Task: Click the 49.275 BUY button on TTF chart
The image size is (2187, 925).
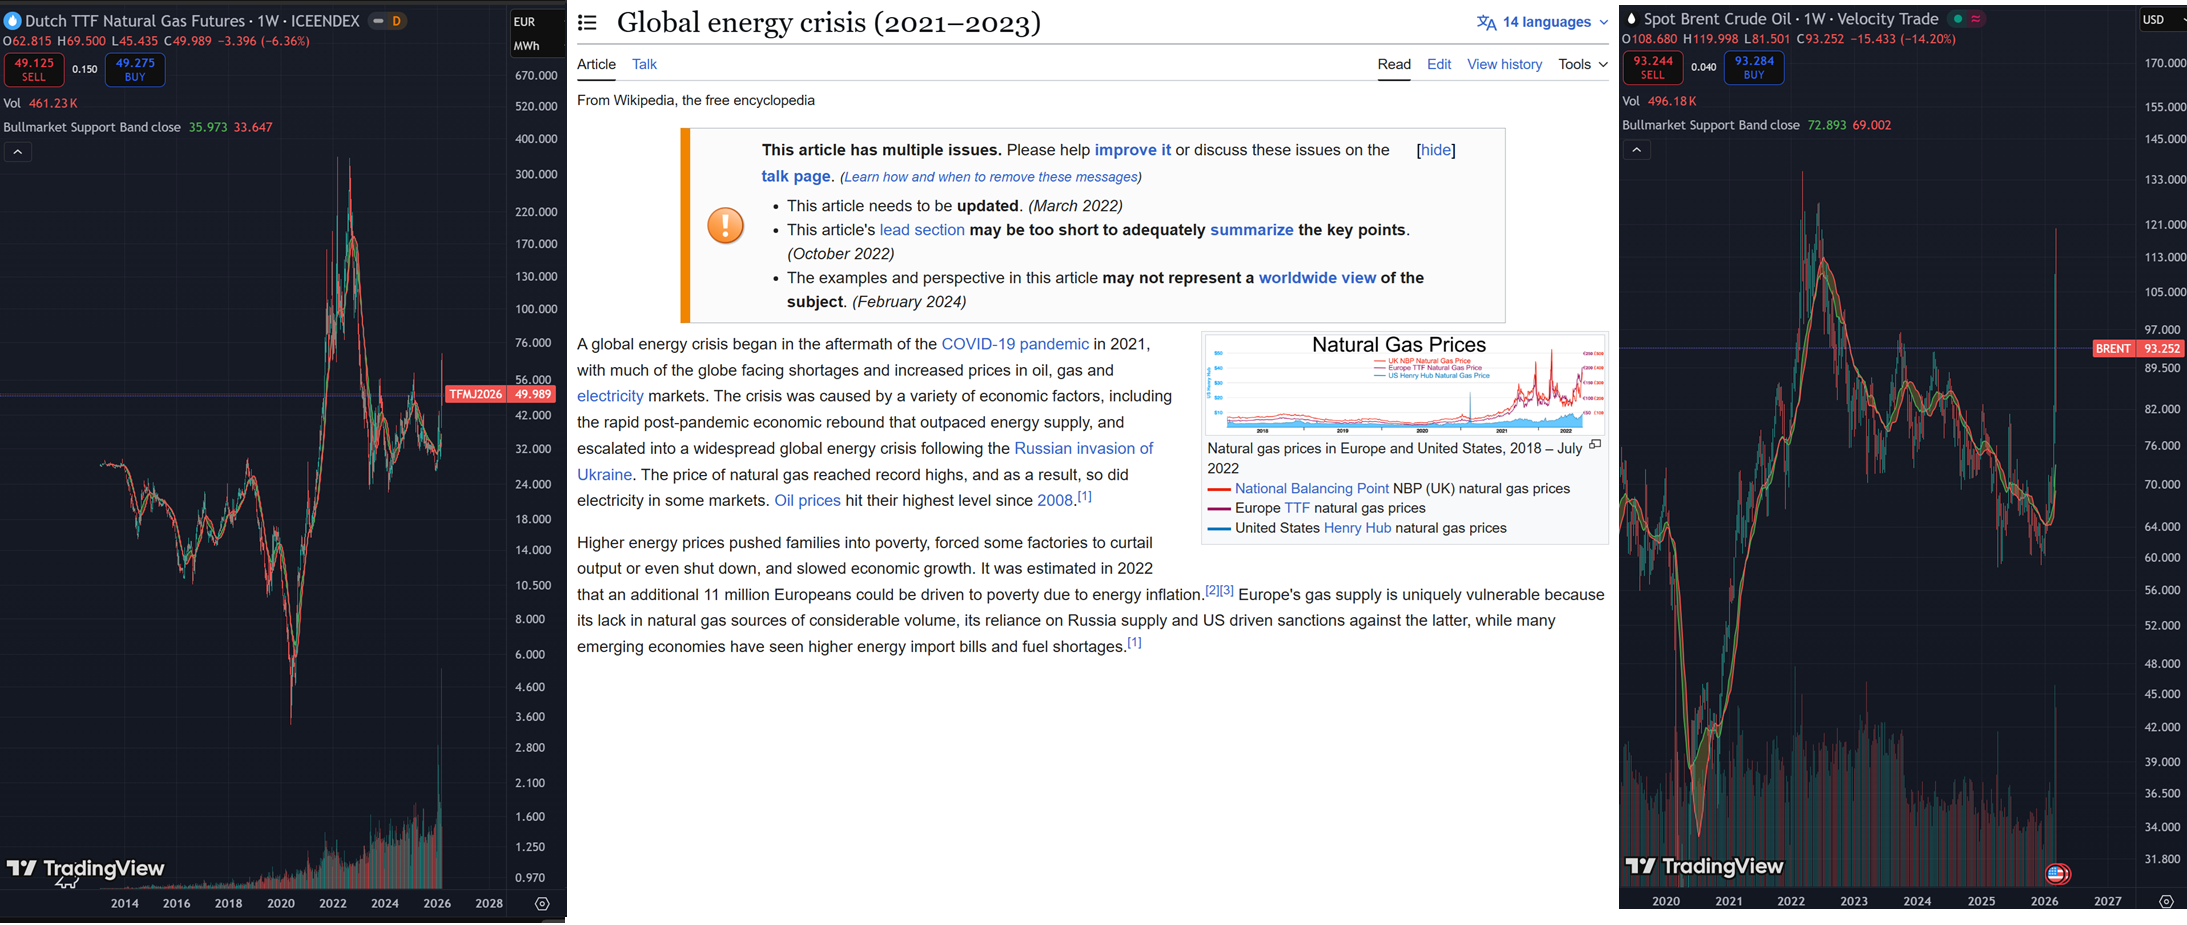Action: tap(135, 69)
